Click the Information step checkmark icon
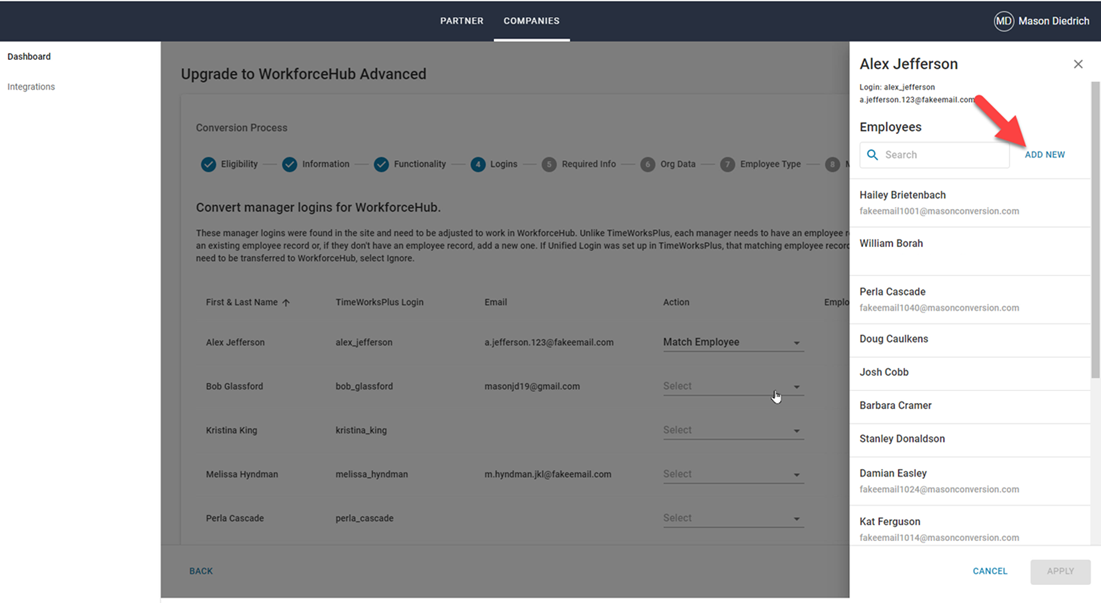Screen dimensions: 1101x603 pos(289,164)
